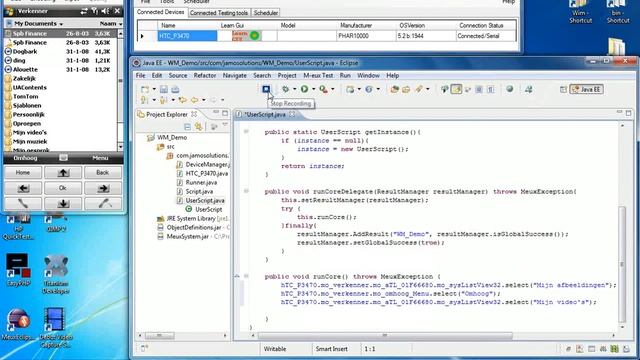Image resolution: width=640 pixels, height=360 pixels.
Task: Click the end call phone button on emulator
Action: pos(103,203)
